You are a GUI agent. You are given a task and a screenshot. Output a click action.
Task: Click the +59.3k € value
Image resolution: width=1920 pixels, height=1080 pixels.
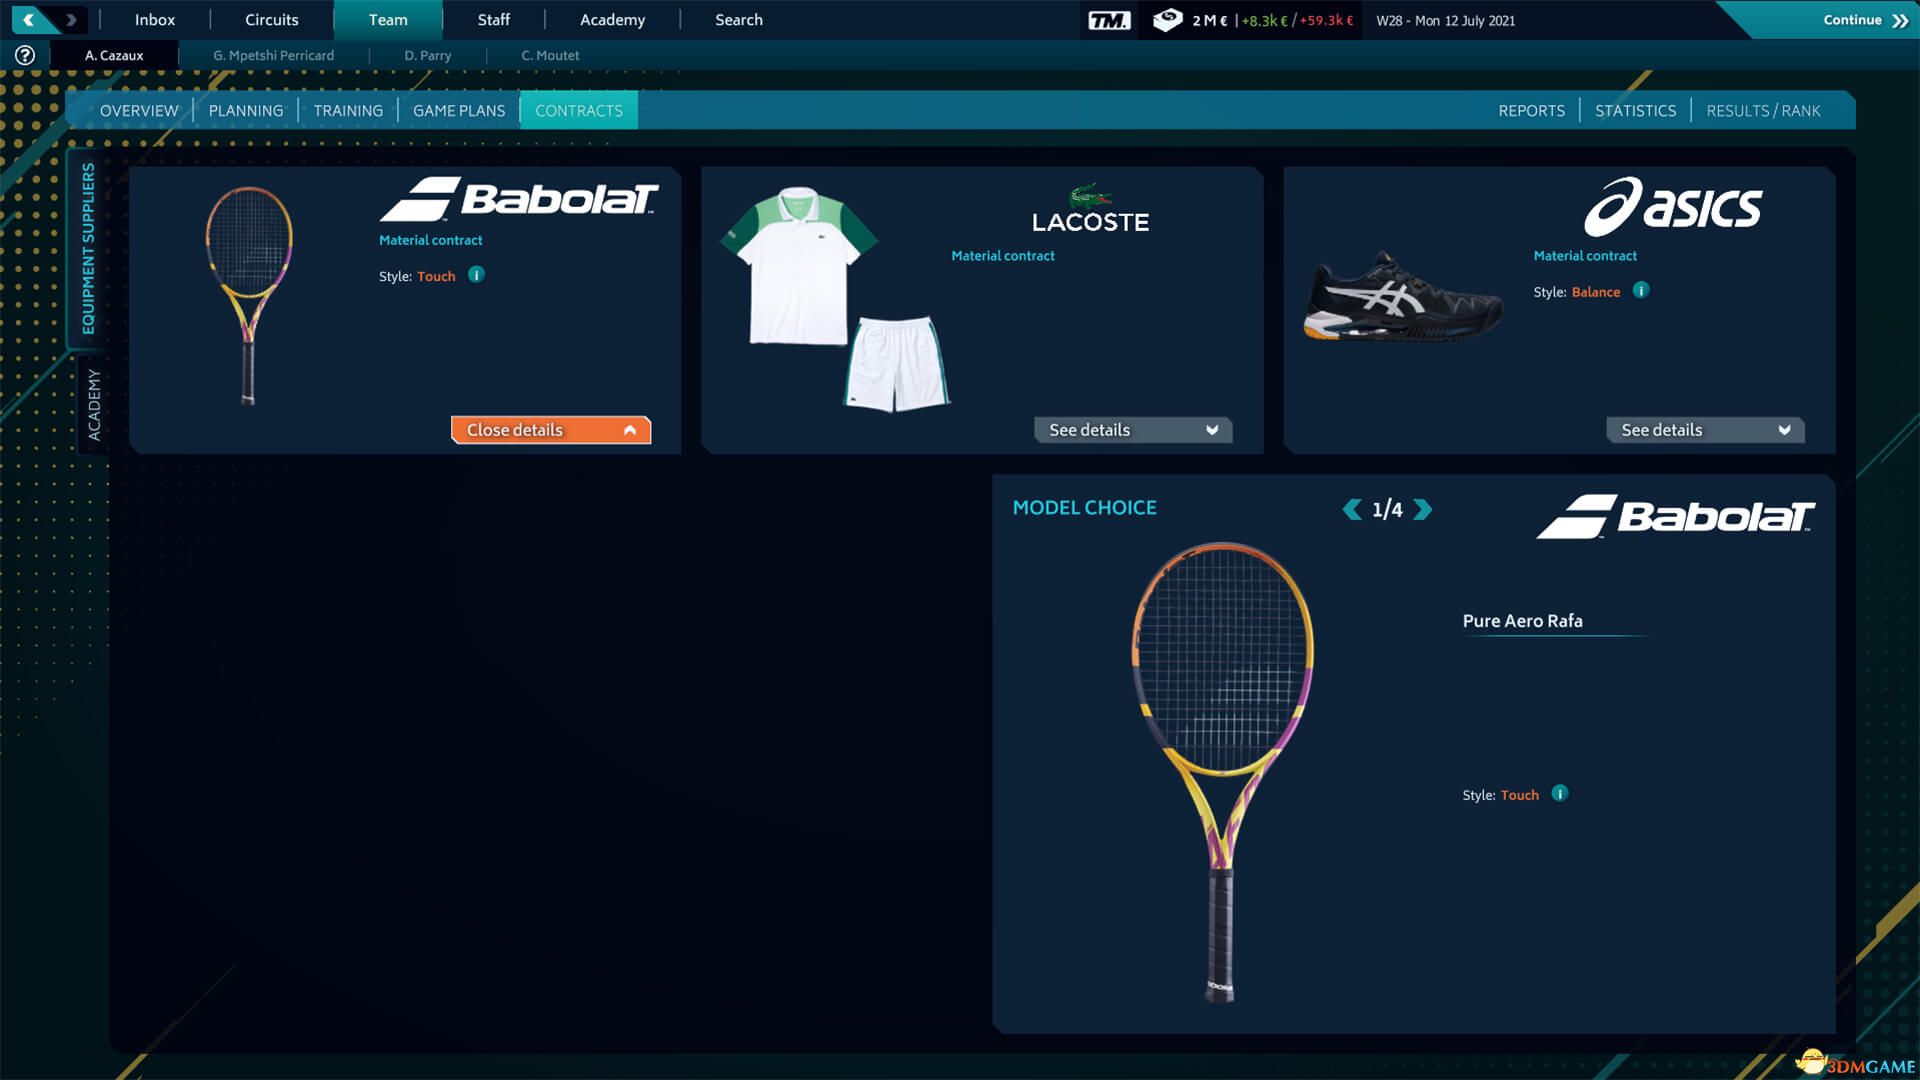[x=1326, y=20]
